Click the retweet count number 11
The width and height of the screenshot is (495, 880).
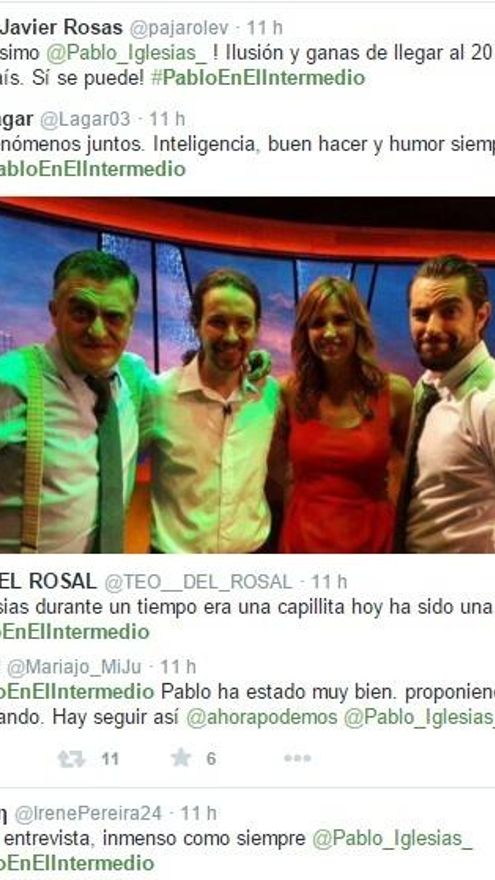point(110,759)
